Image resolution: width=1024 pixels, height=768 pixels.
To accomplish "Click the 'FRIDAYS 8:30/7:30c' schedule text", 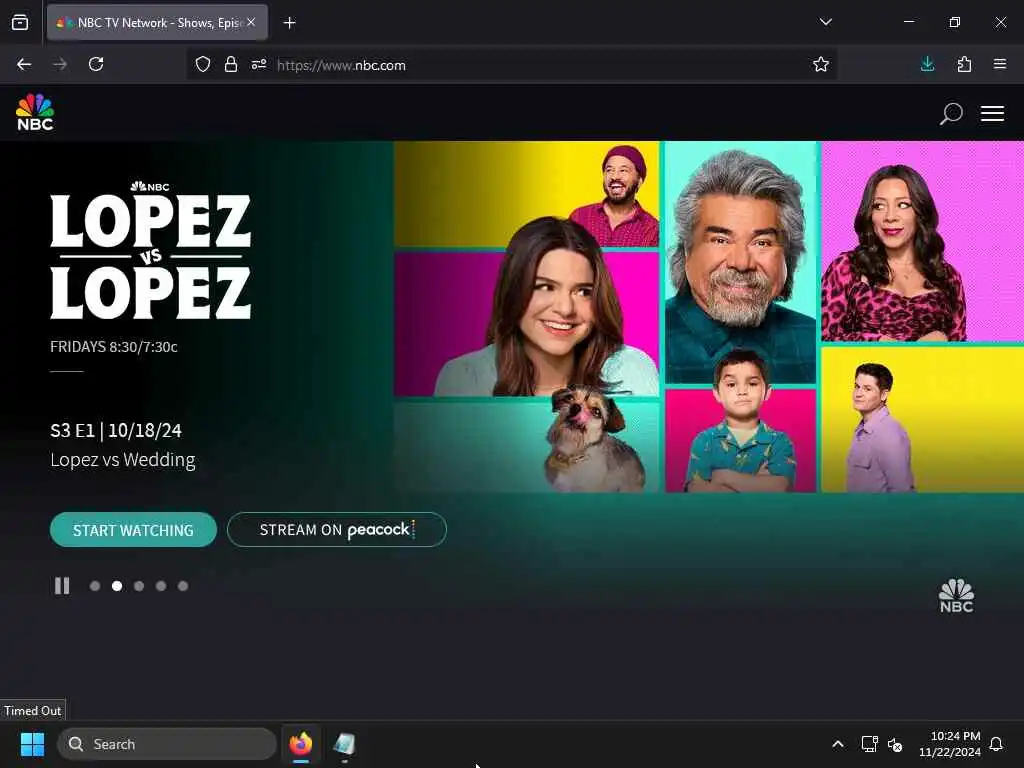I will 114,347.
